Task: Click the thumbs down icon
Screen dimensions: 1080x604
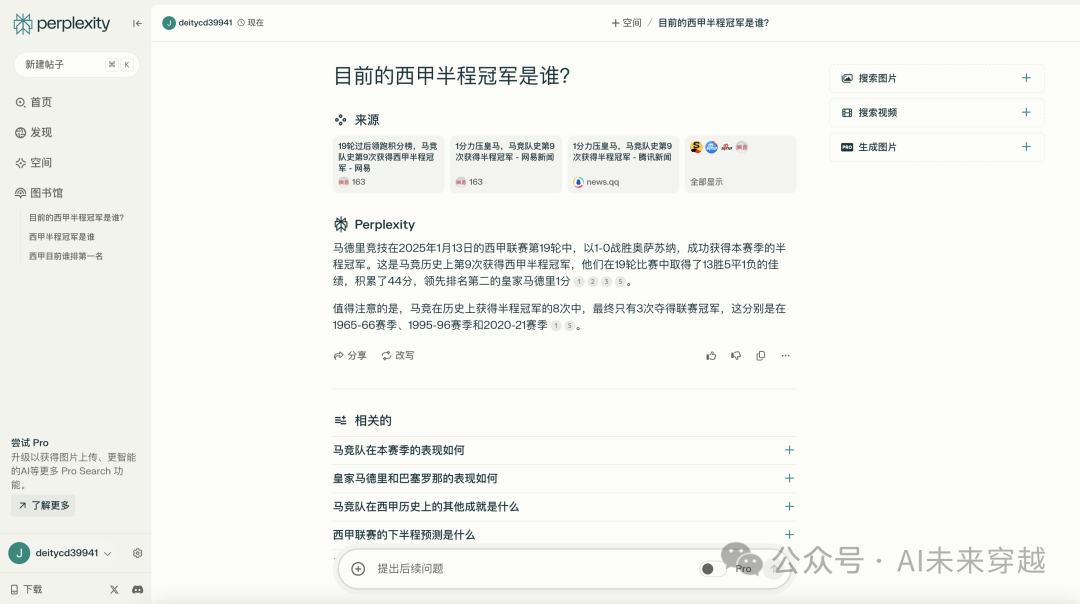Action: click(x=736, y=355)
